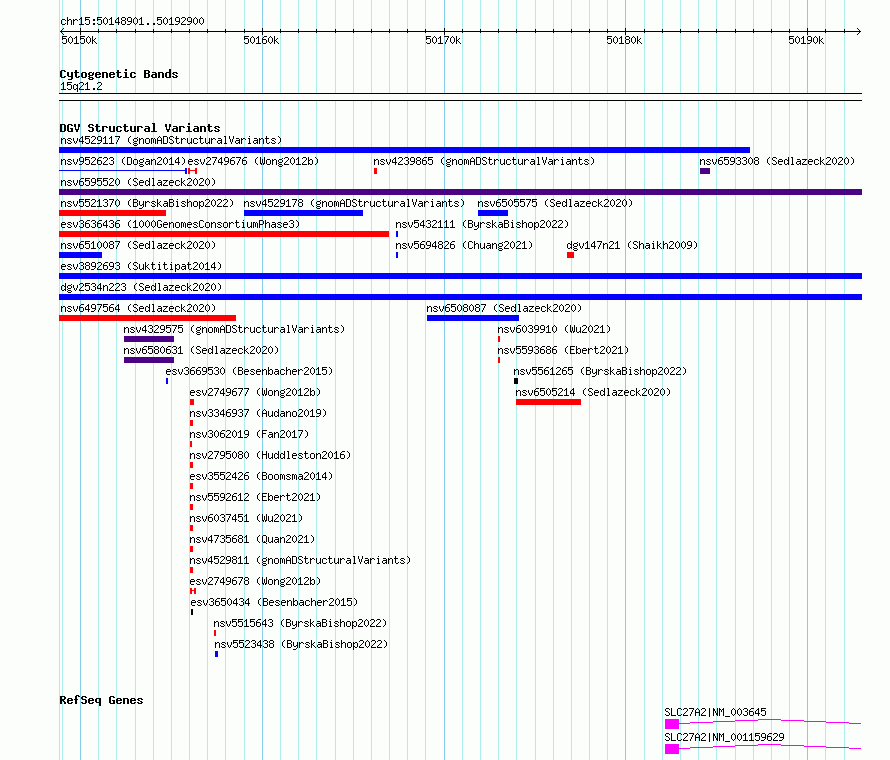Screen dimensions: 890x760
Task: Click the 50170k ruler tick label
Action: coord(443,40)
